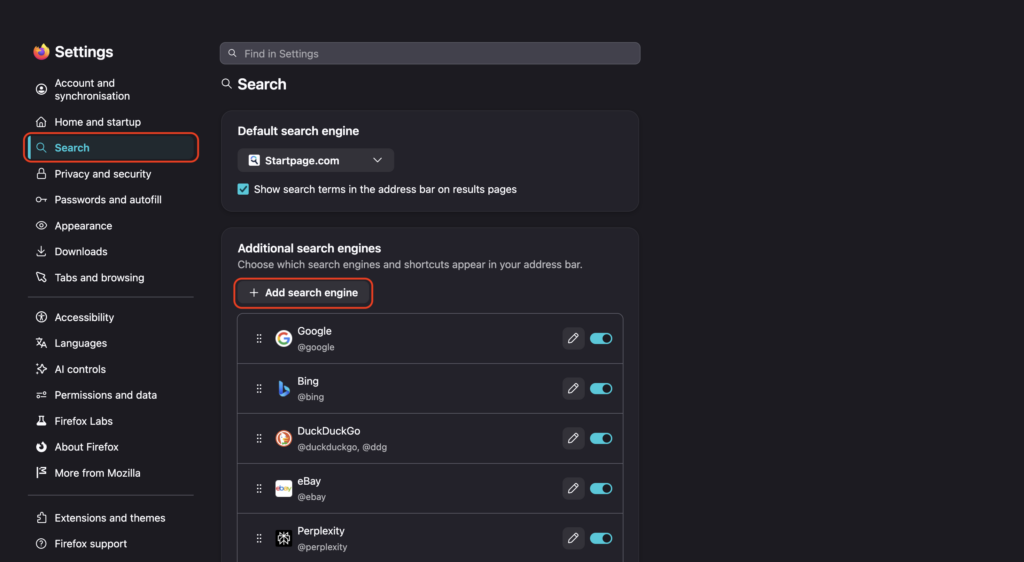Switch off the eBay search engine toggle
This screenshot has width=1024, height=562.
click(x=601, y=488)
